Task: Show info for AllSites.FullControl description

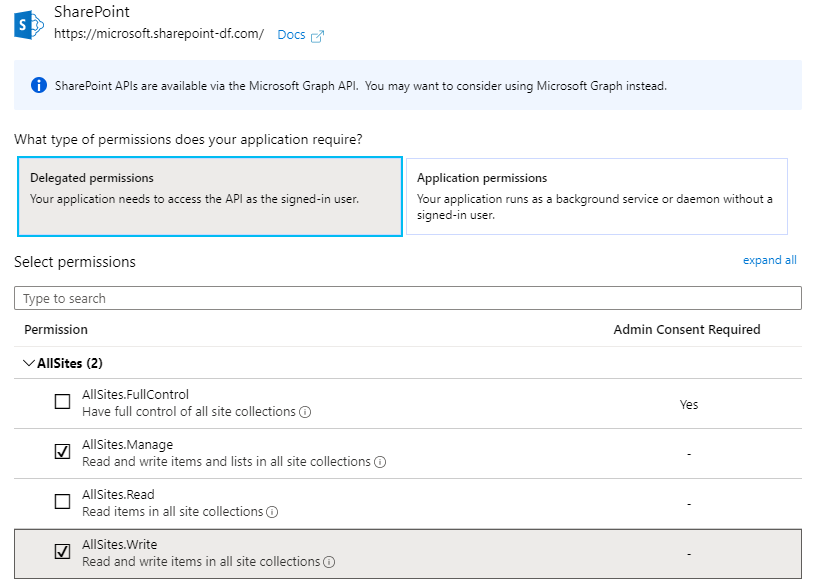Action: 305,412
